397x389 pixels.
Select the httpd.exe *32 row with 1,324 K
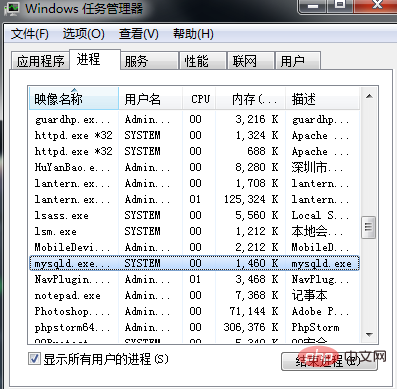(194, 135)
